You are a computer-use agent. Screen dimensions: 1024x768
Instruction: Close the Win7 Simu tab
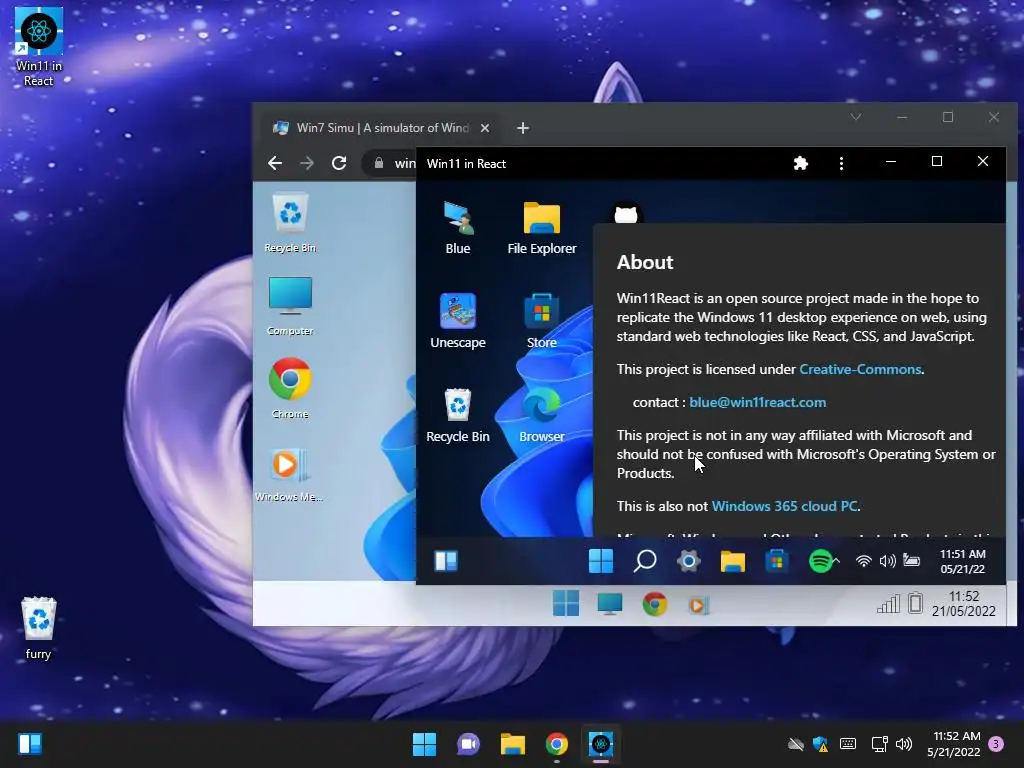click(485, 128)
